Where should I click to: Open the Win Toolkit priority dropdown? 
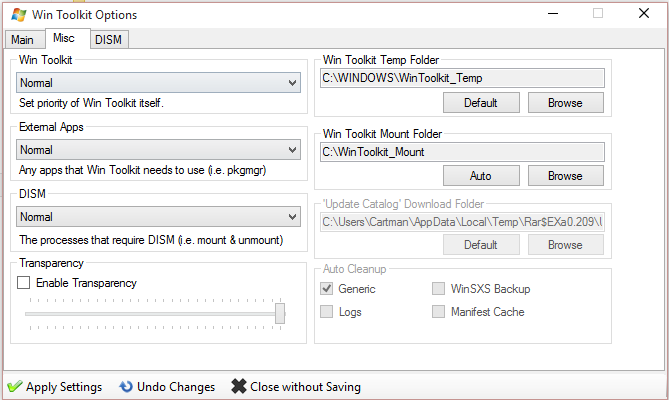(158, 83)
